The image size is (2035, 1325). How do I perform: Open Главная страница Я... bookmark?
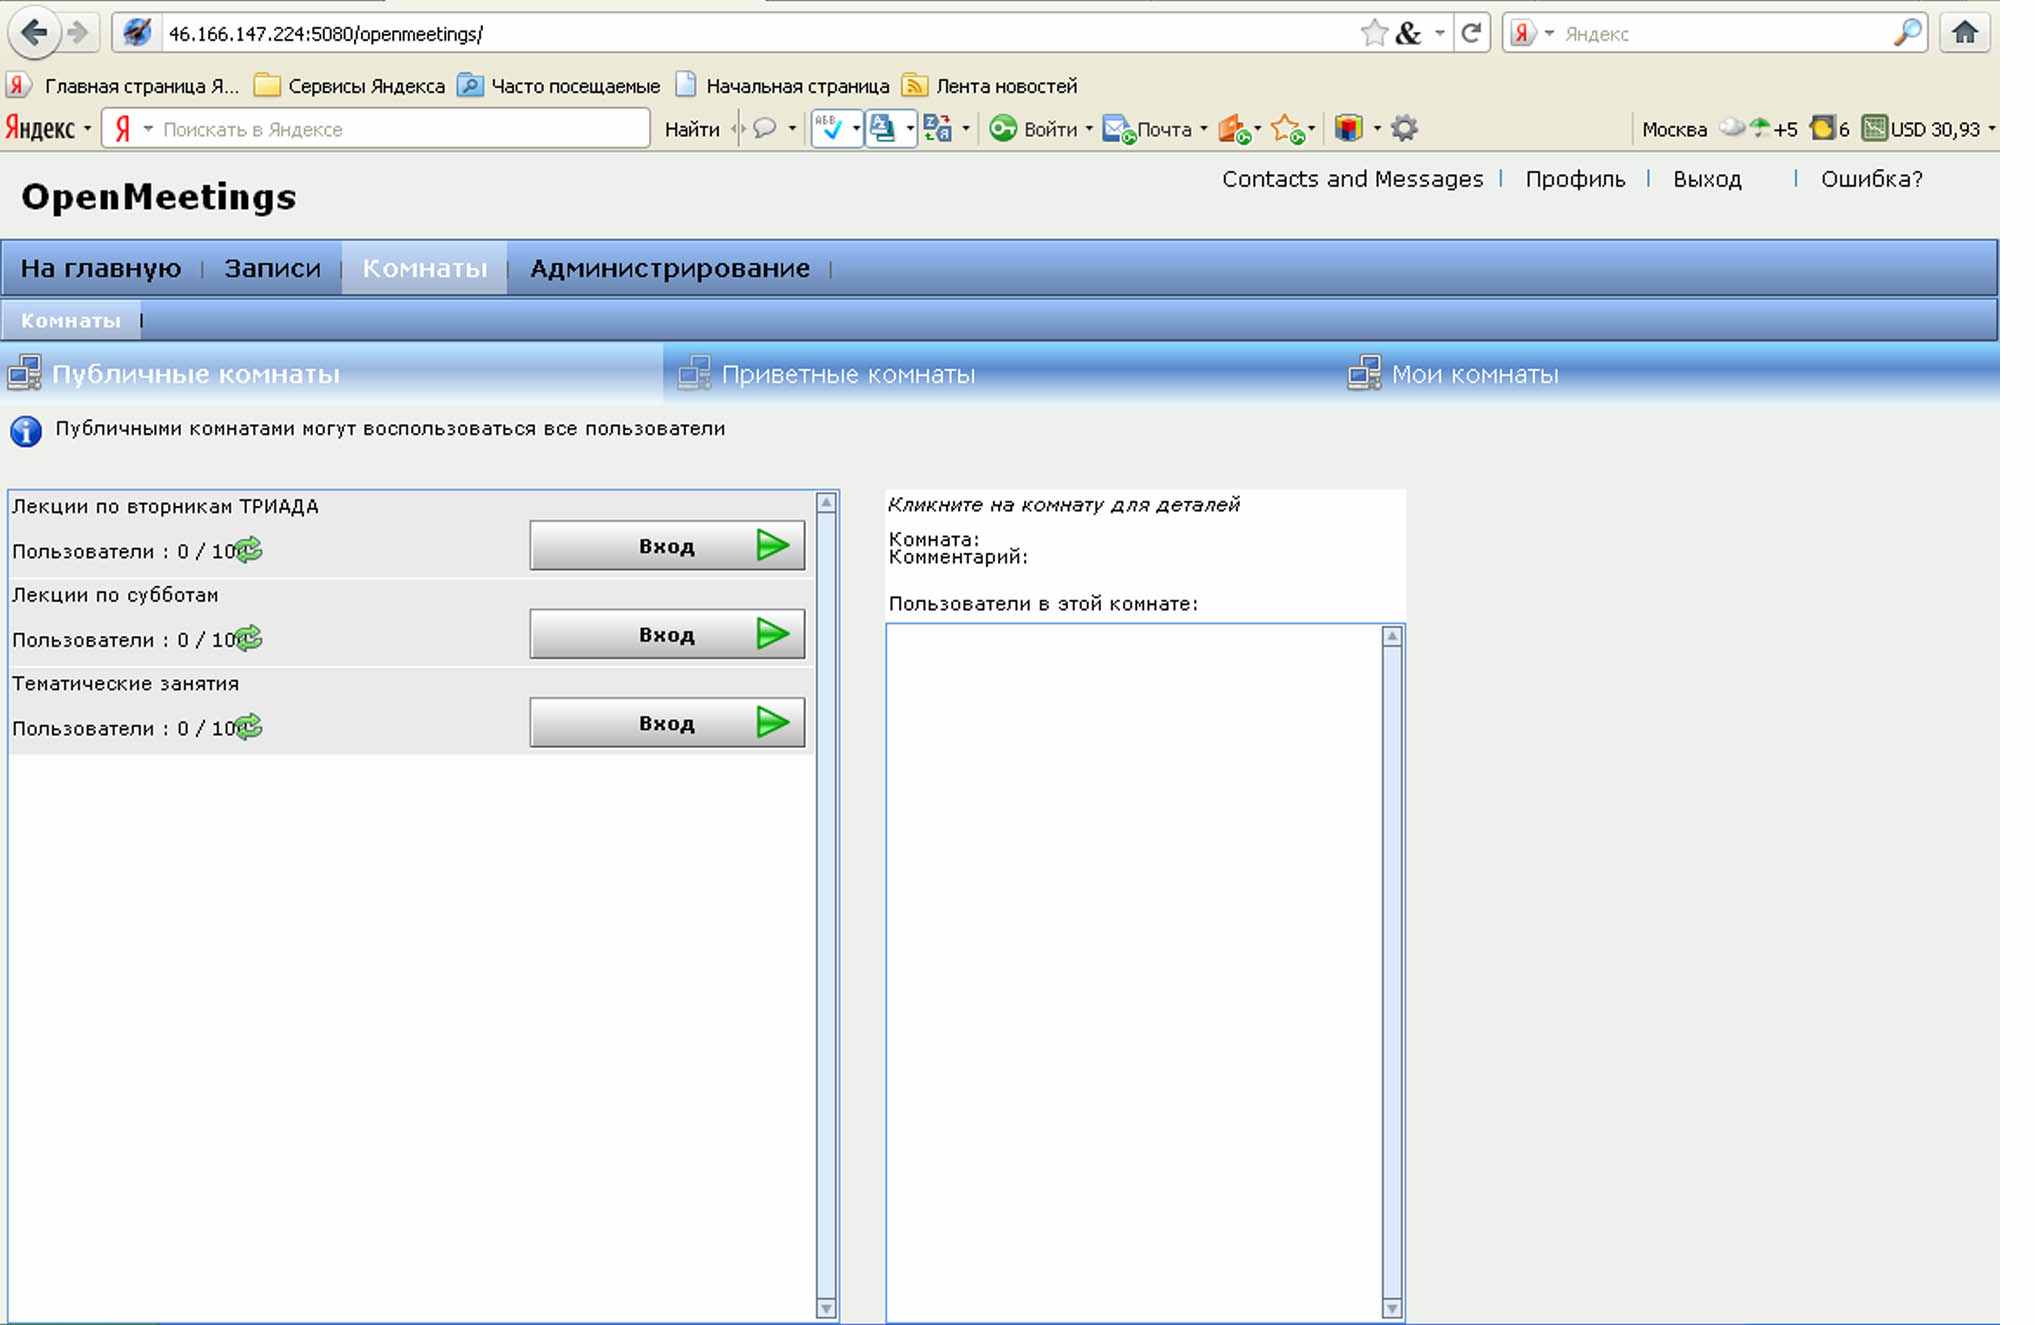pos(124,86)
